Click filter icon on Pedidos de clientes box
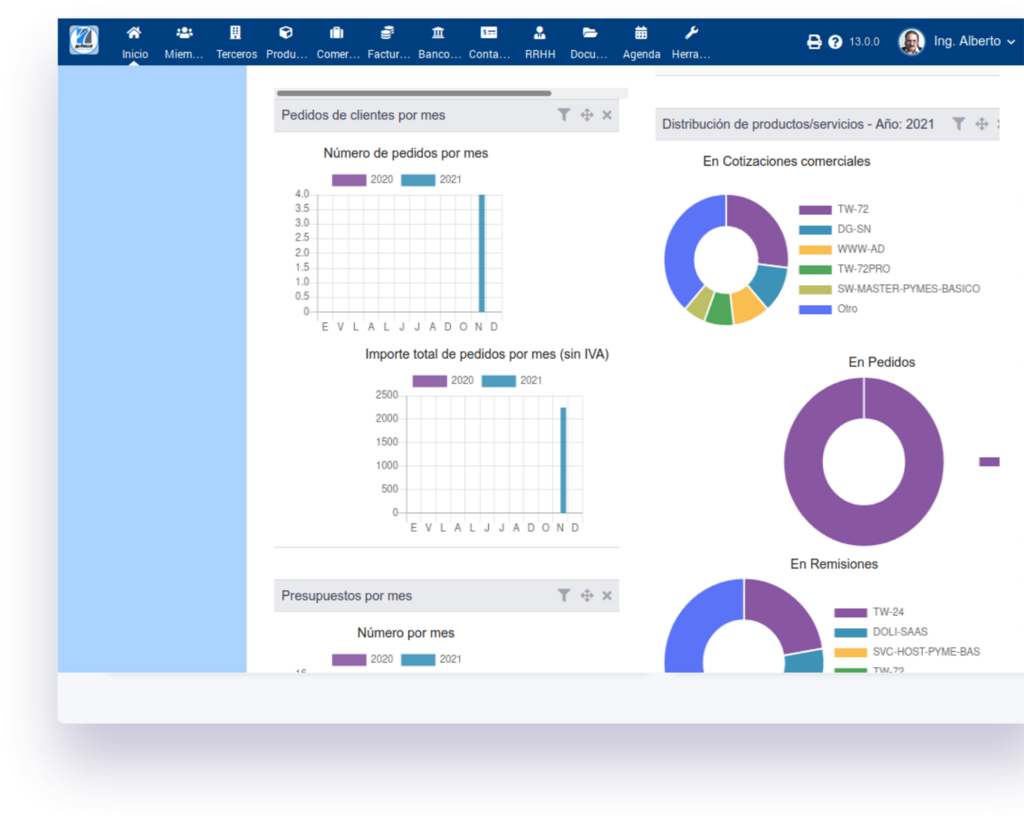Screen dimensions: 1024x821 (x=564, y=115)
